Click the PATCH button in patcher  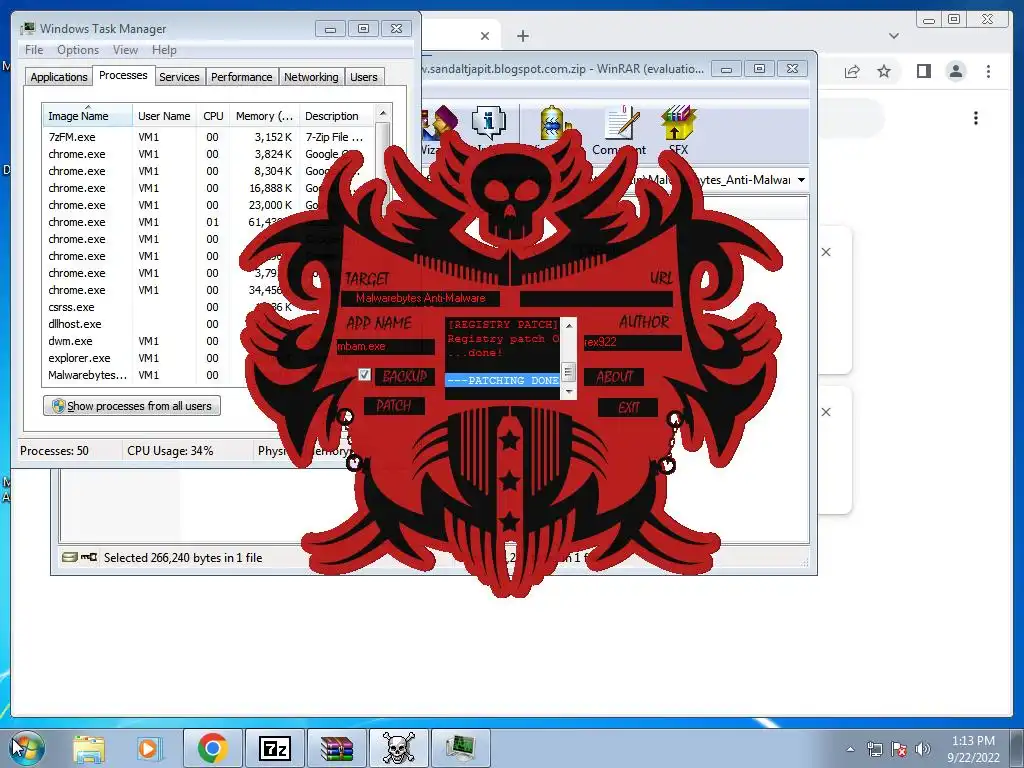(x=394, y=406)
